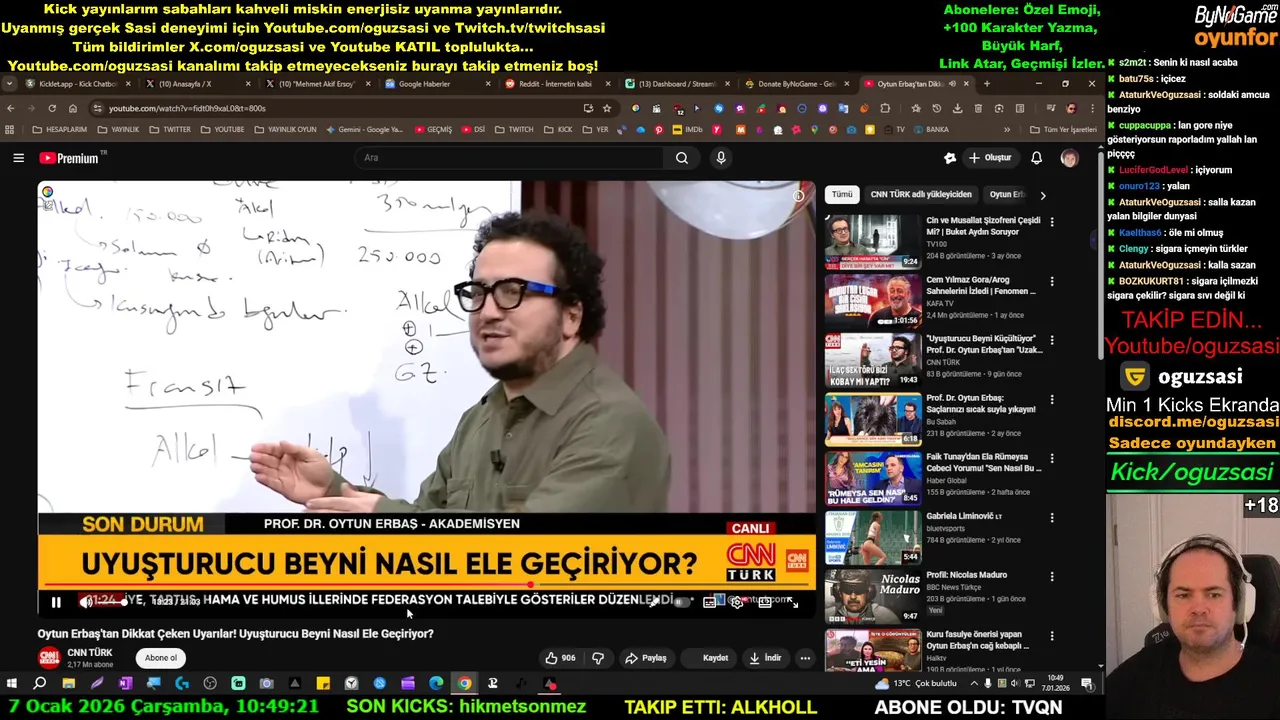Open the YouTube hamburger guide menu
The image size is (1280, 720).
pyautogui.click(x=18, y=158)
